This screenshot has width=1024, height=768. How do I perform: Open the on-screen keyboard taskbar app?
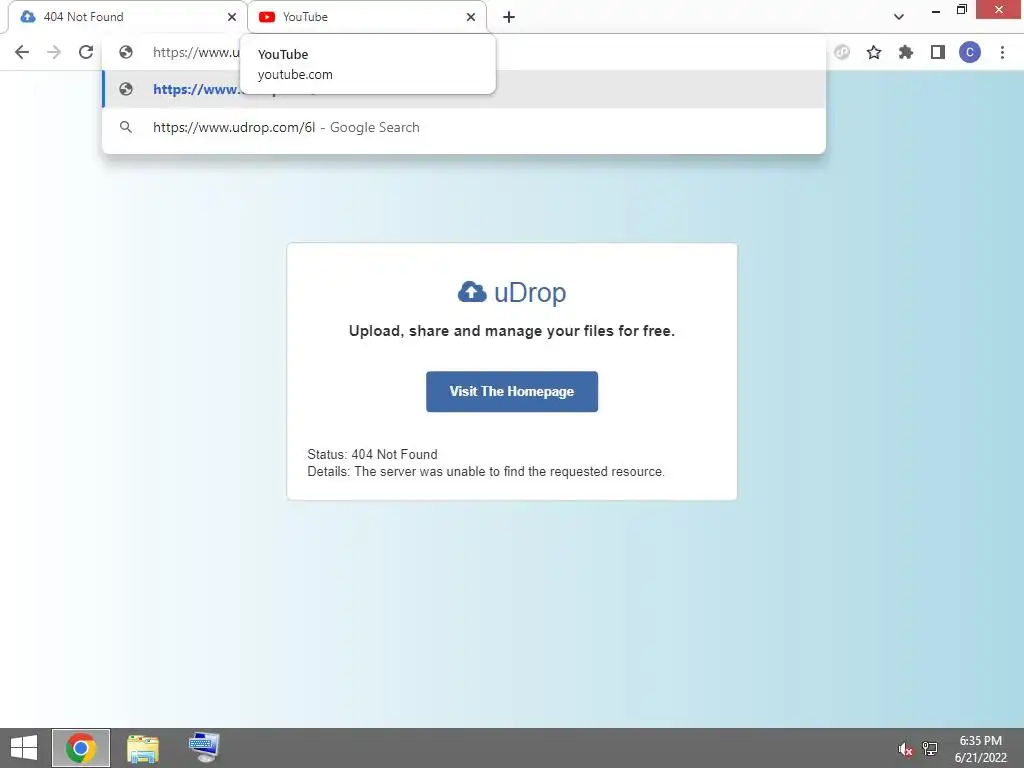tap(204, 748)
